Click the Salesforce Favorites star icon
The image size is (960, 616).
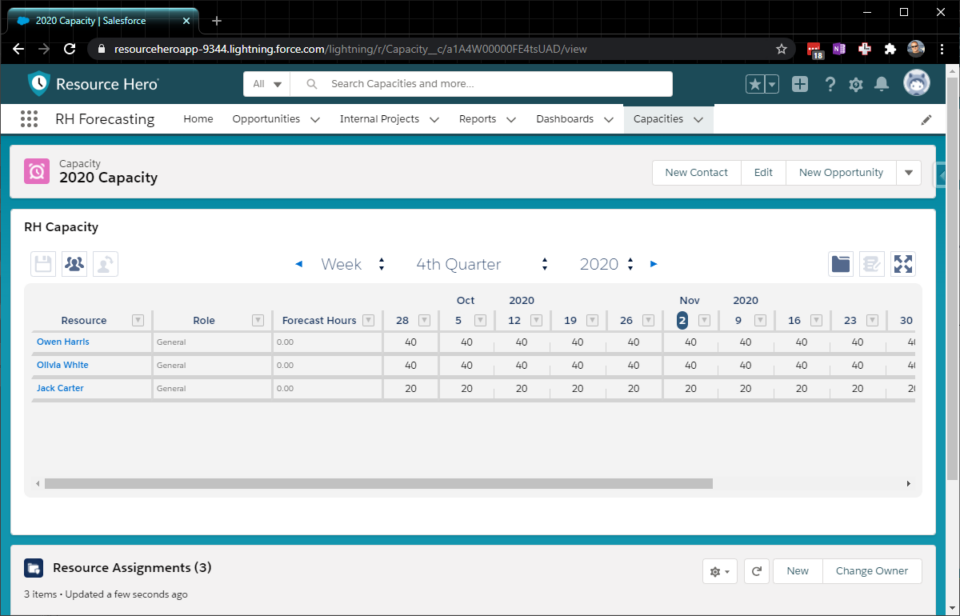(755, 85)
